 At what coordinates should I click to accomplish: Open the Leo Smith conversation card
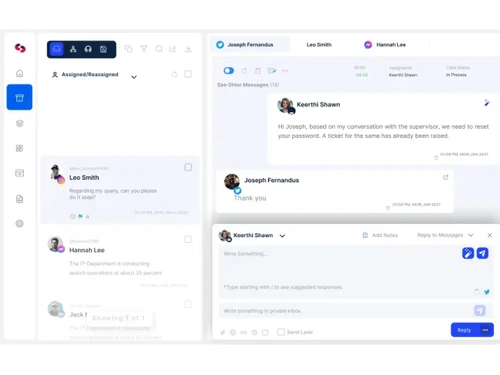tap(120, 190)
